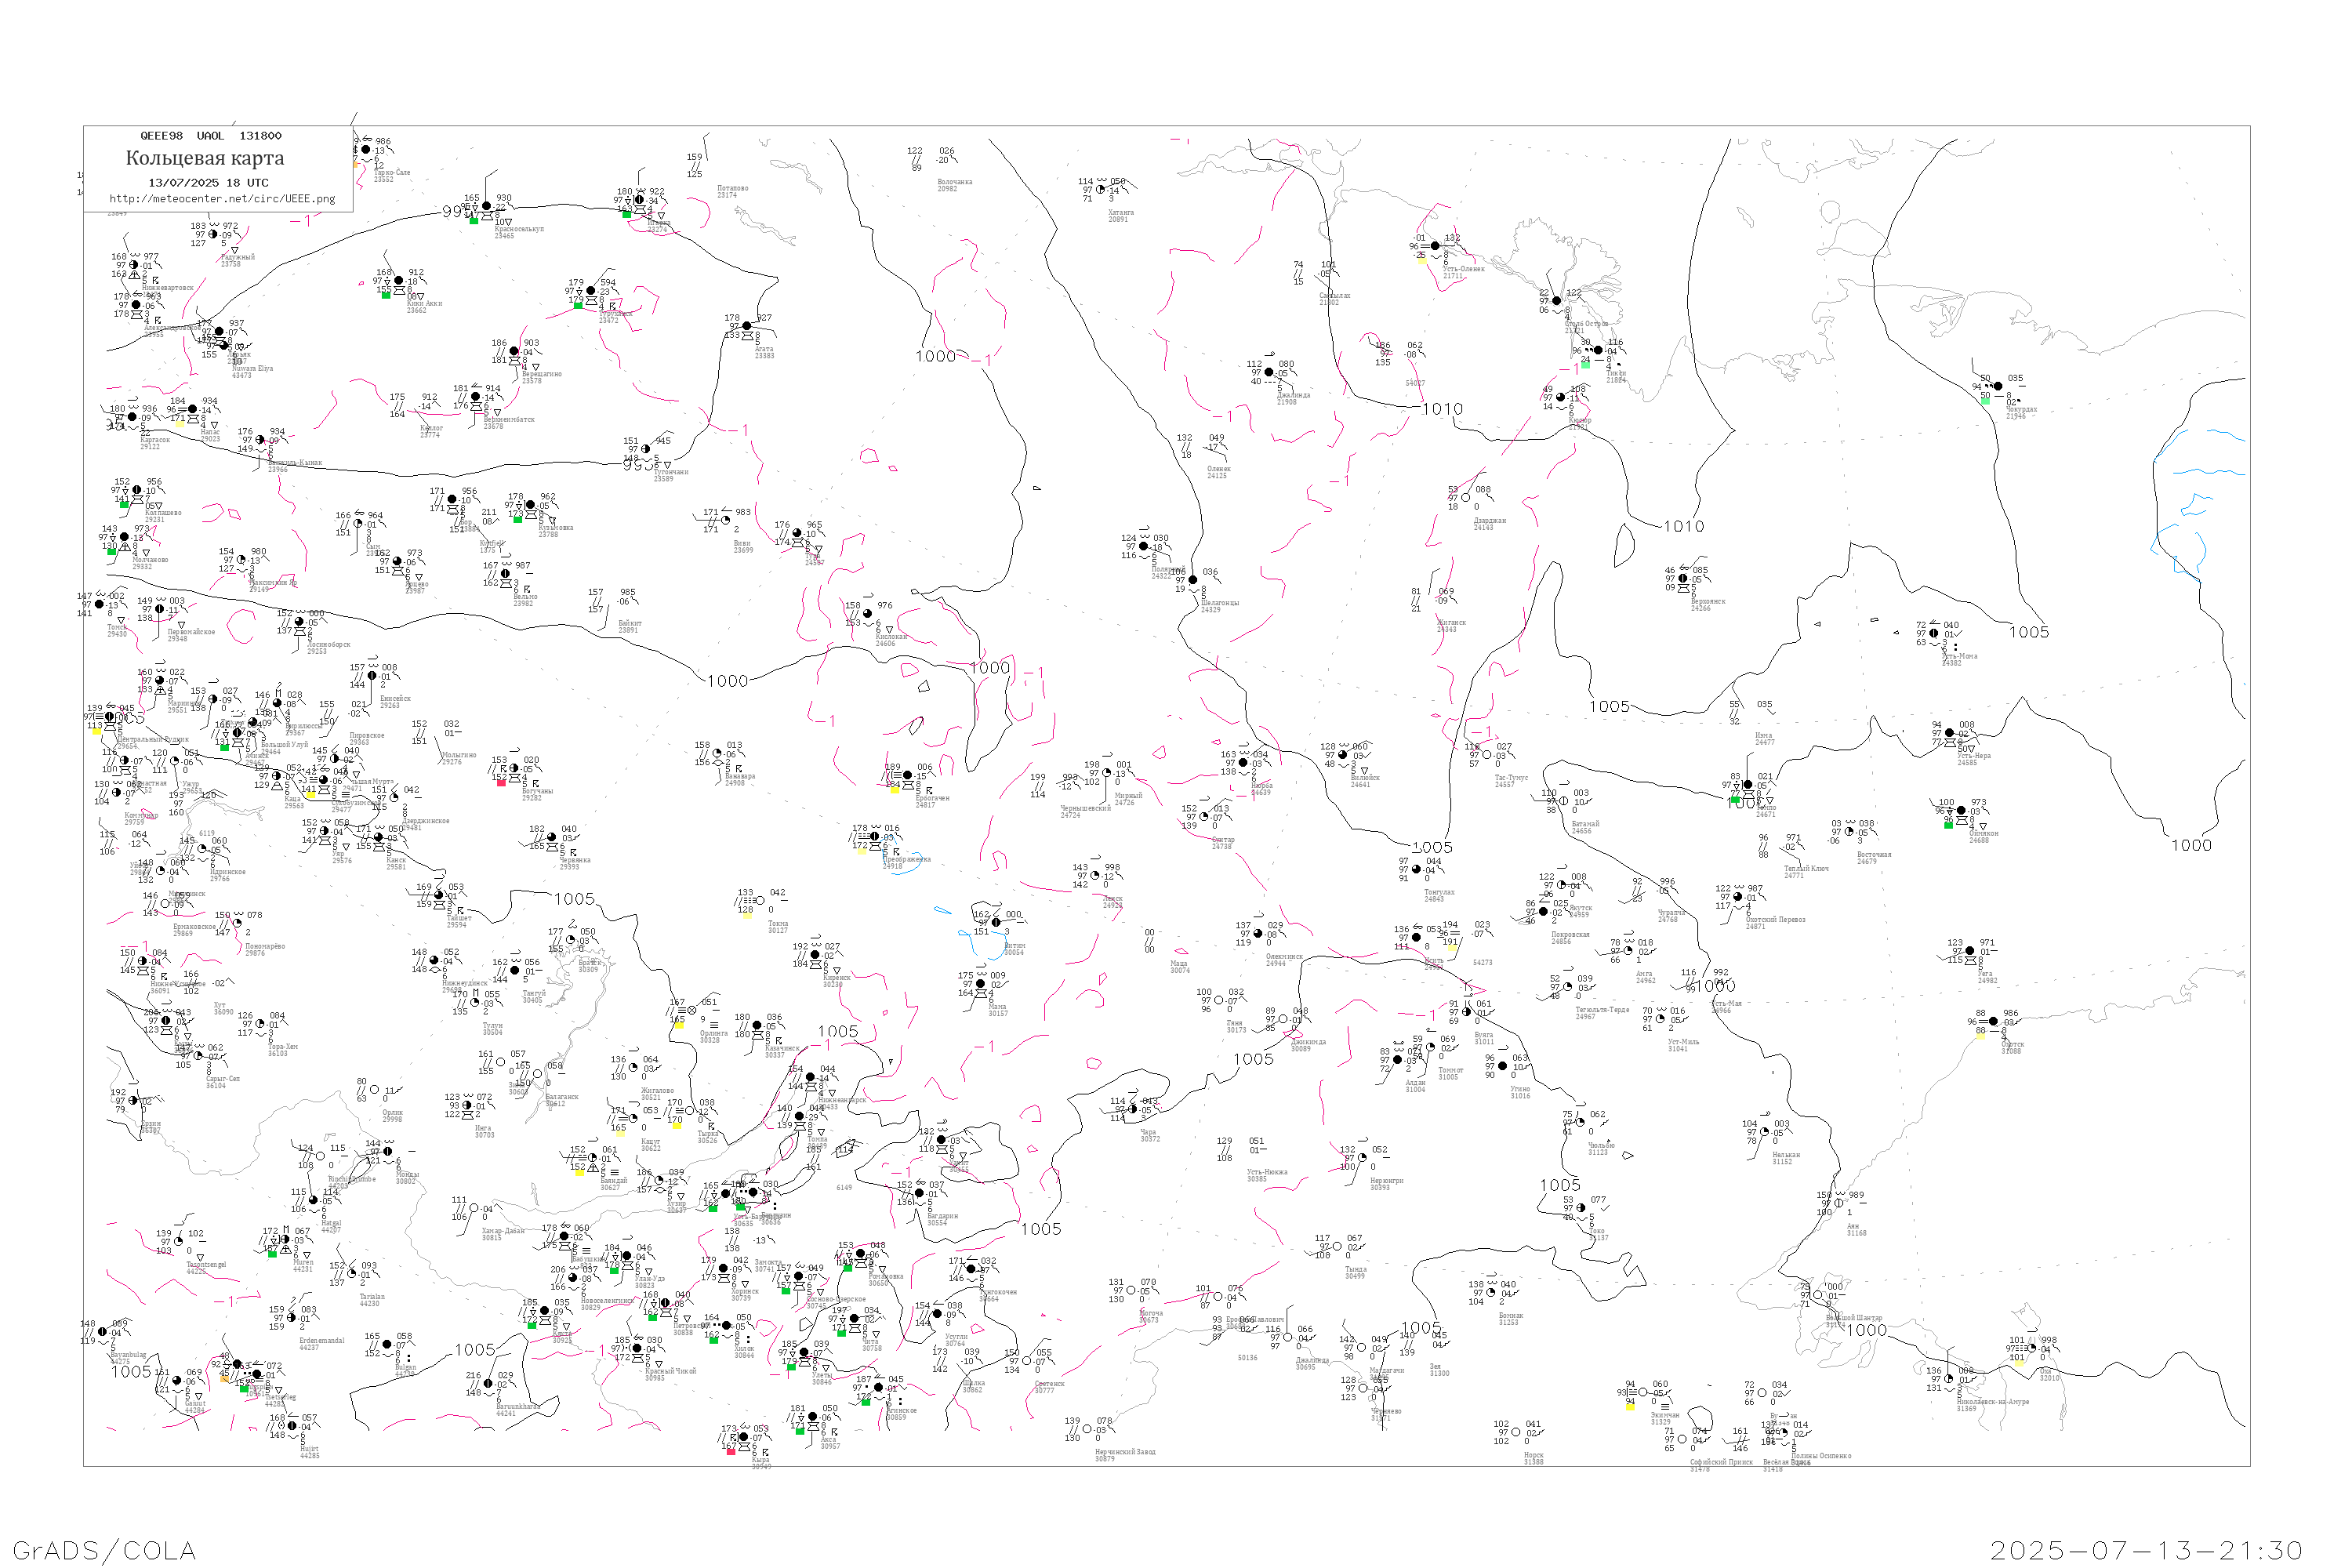Image resolution: width=2352 pixels, height=1568 pixels.
Task: Click the meteocenter.net UEEE.png URL
Action: coord(222,199)
